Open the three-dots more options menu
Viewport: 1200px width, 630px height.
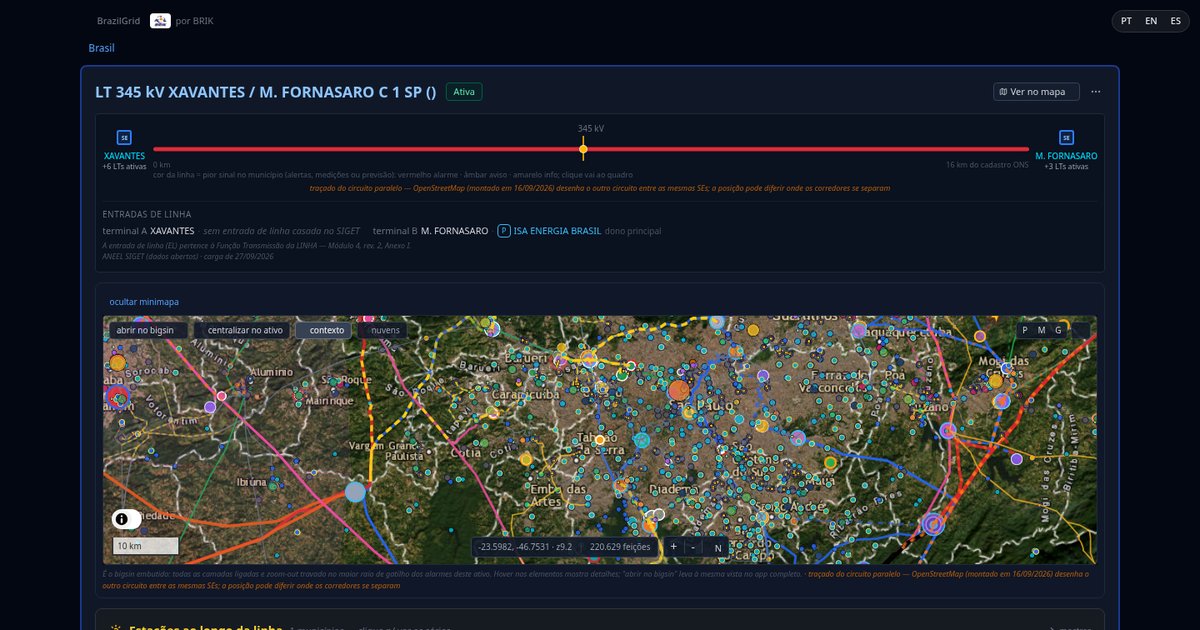click(1096, 92)
